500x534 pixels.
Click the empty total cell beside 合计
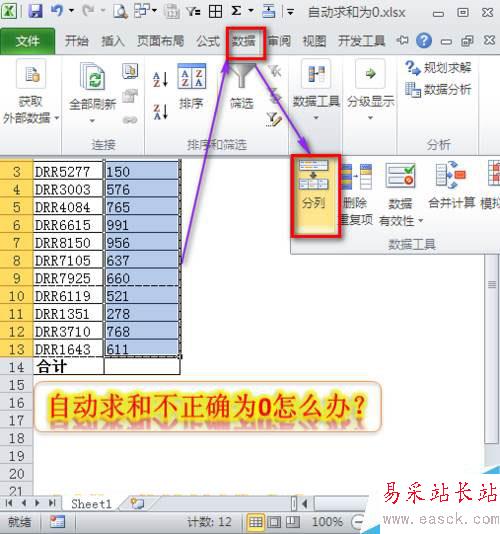(x=142, y=366)
